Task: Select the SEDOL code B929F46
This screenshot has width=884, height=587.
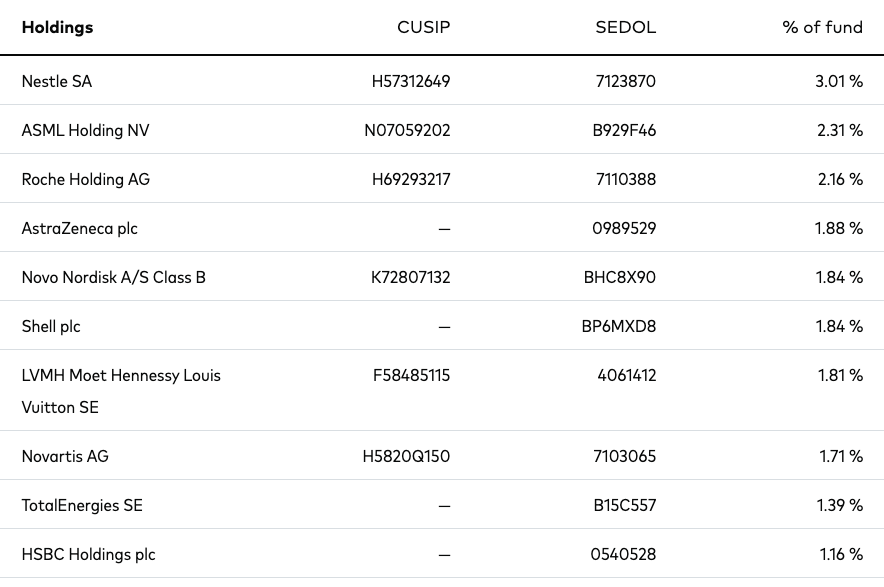Action: pos(624,130)
